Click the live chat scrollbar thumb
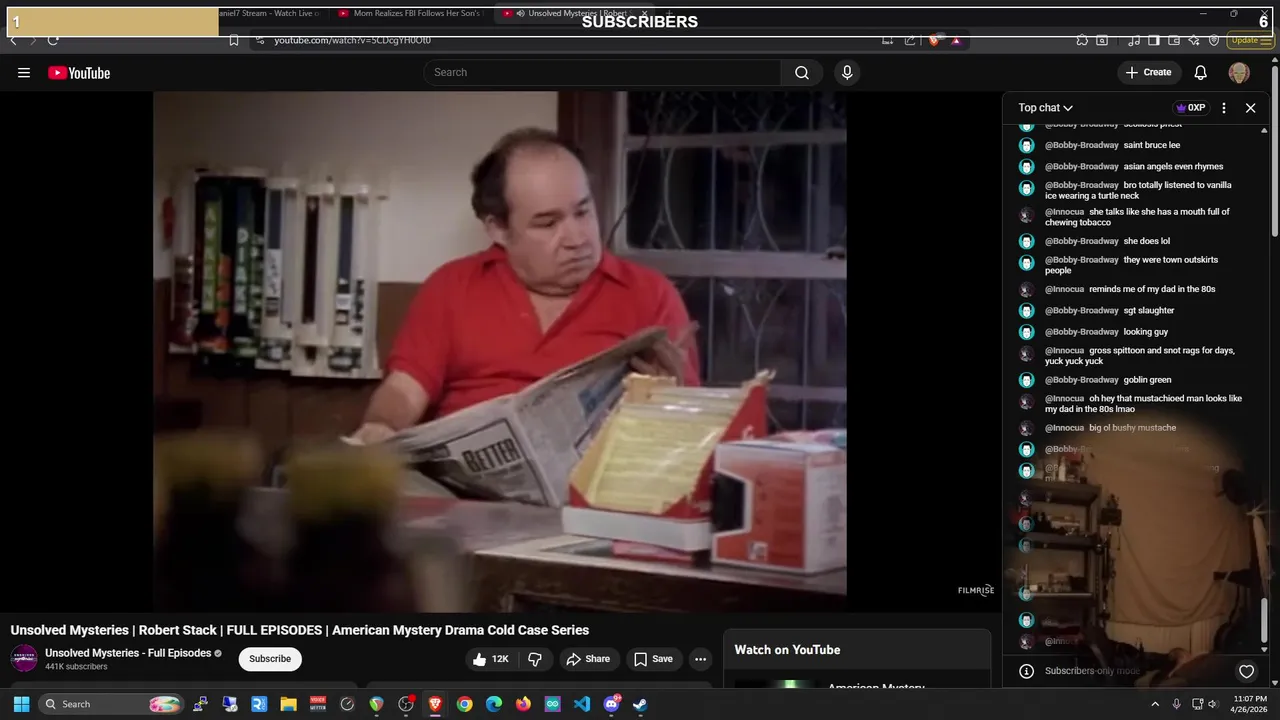 (1265, 620)
